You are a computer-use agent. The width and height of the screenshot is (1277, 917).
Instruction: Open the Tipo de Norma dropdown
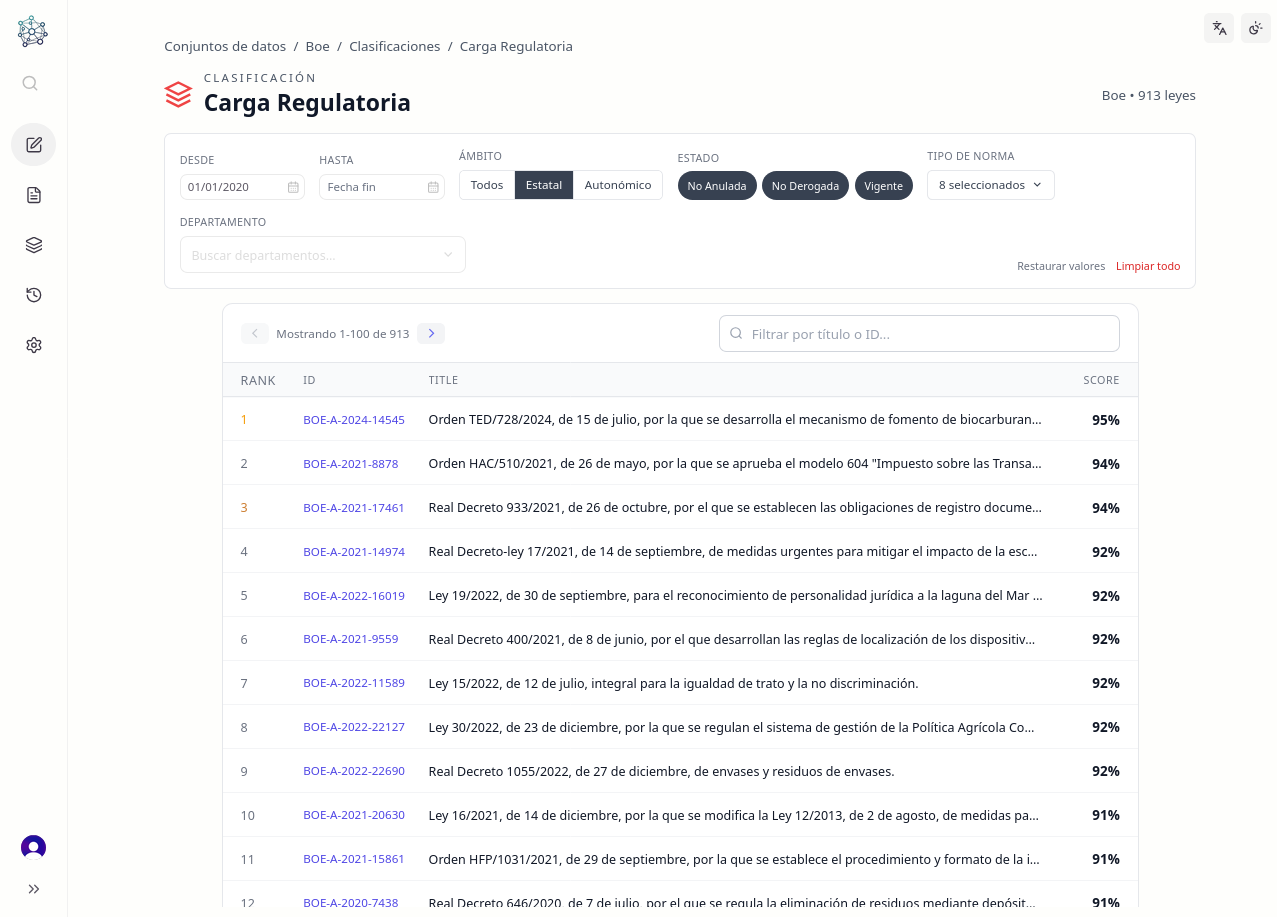(x=990, y=185)
